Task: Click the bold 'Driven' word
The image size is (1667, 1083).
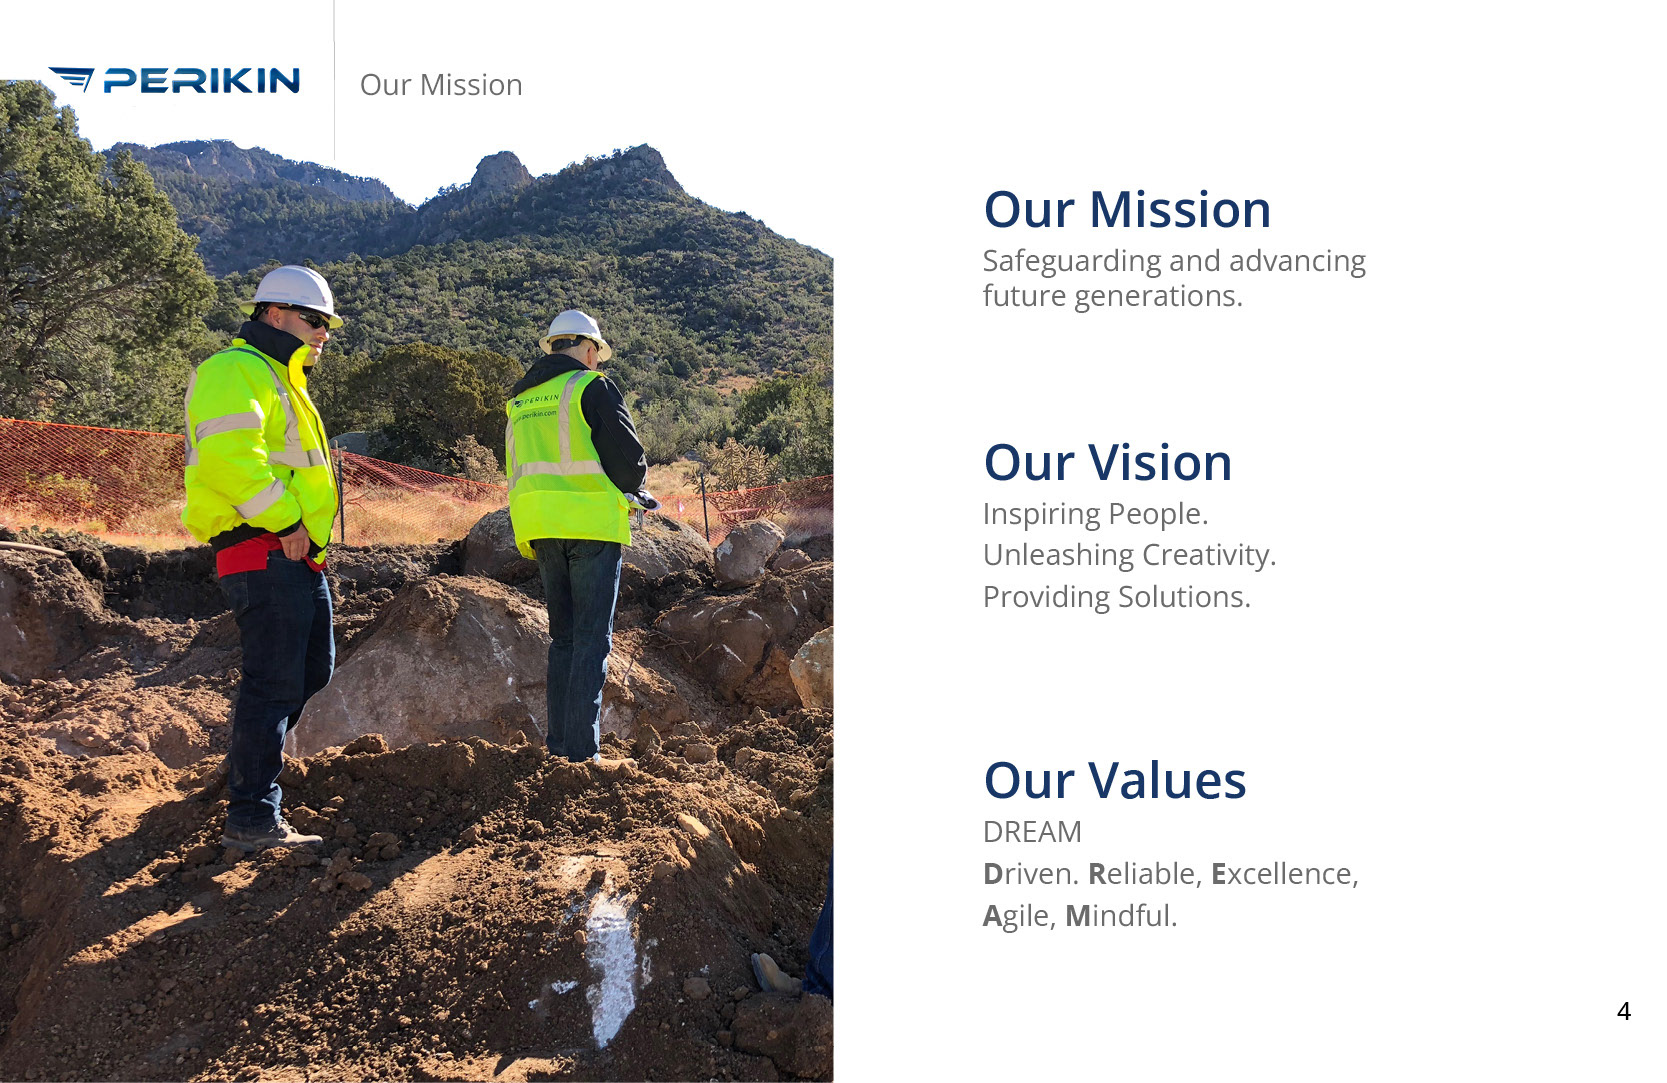Action: point(1030,874)
